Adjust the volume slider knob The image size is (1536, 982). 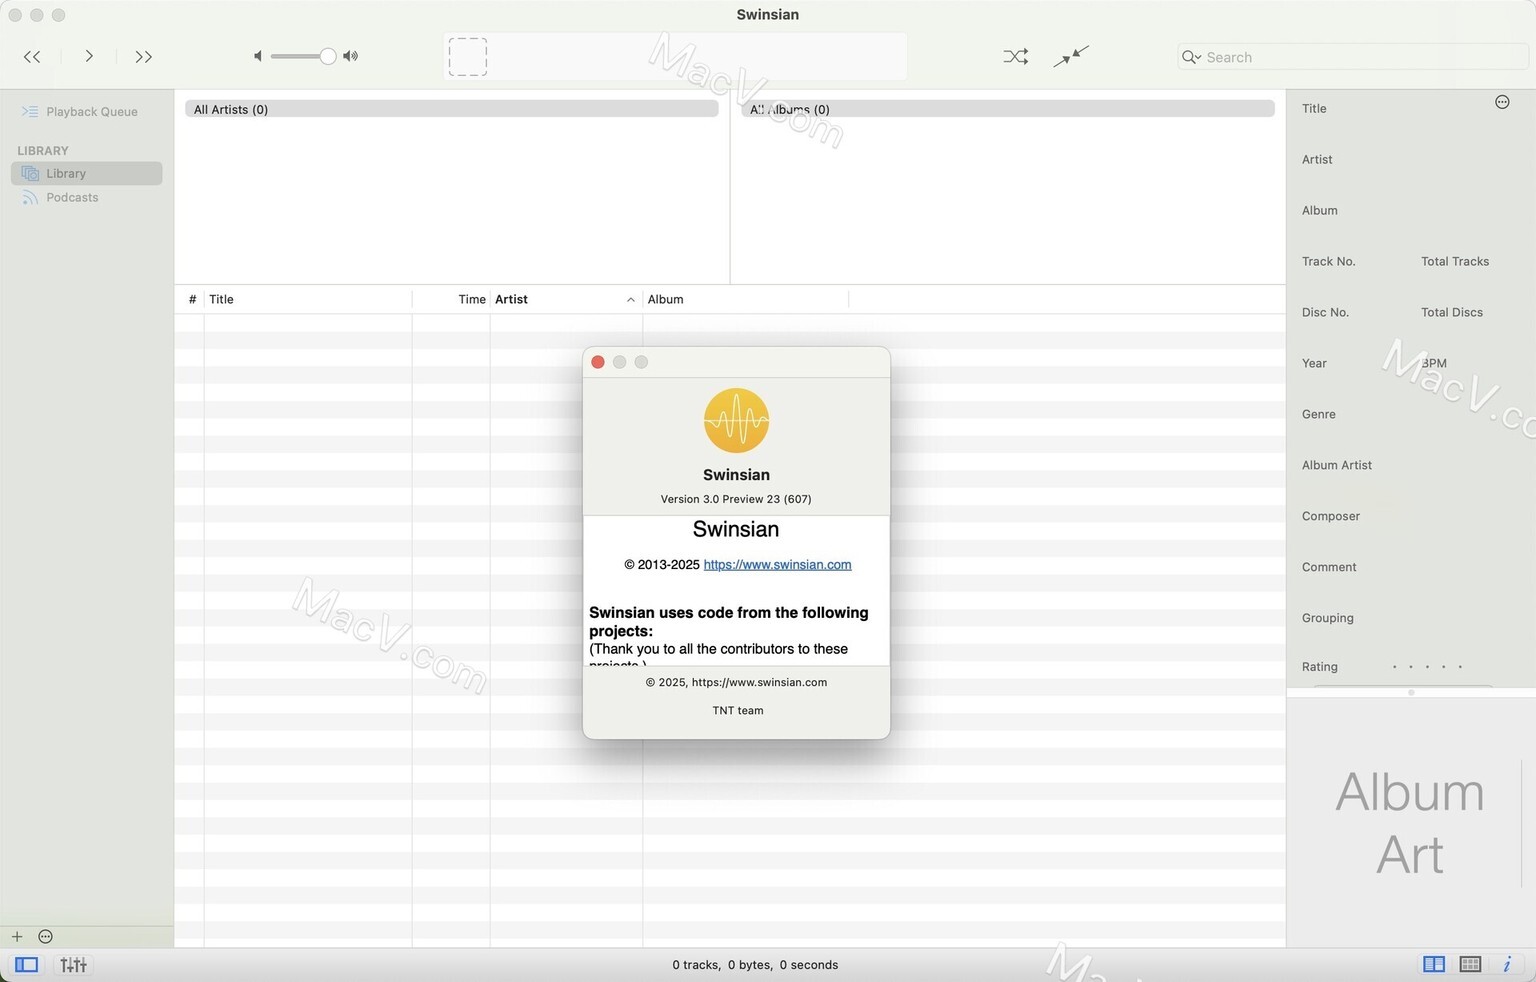(x=327, y=56)
